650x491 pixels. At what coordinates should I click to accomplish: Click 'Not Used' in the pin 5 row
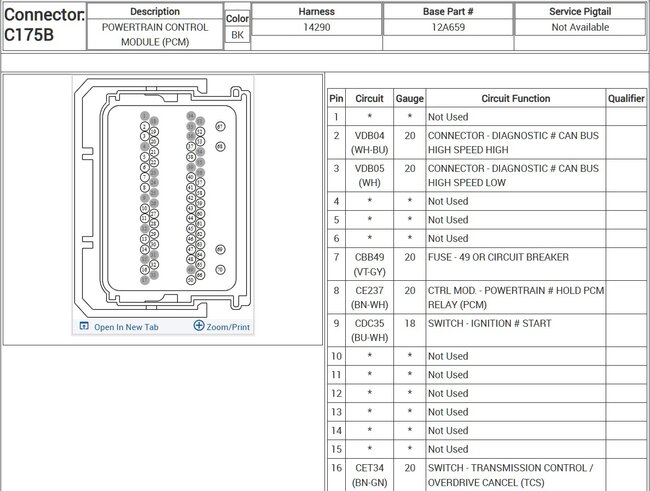pos(448,220)
